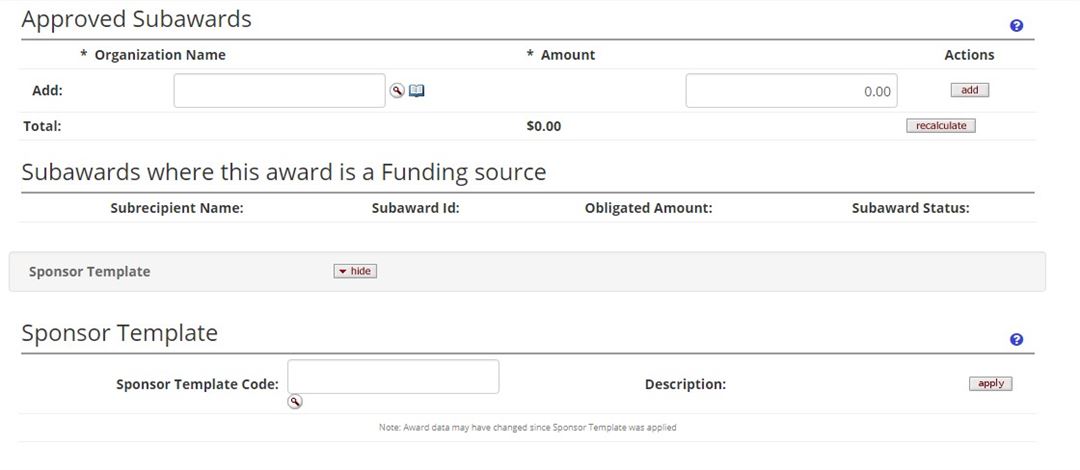Focus the Sponsor Template Code field
1080x470 pixels.
pyautogui.click(x=393, y=377)
